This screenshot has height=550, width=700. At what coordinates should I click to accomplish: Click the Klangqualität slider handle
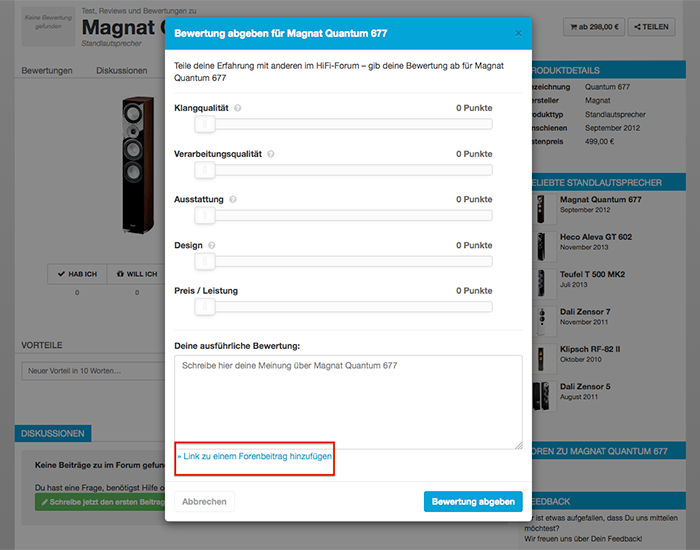(205, 124)
